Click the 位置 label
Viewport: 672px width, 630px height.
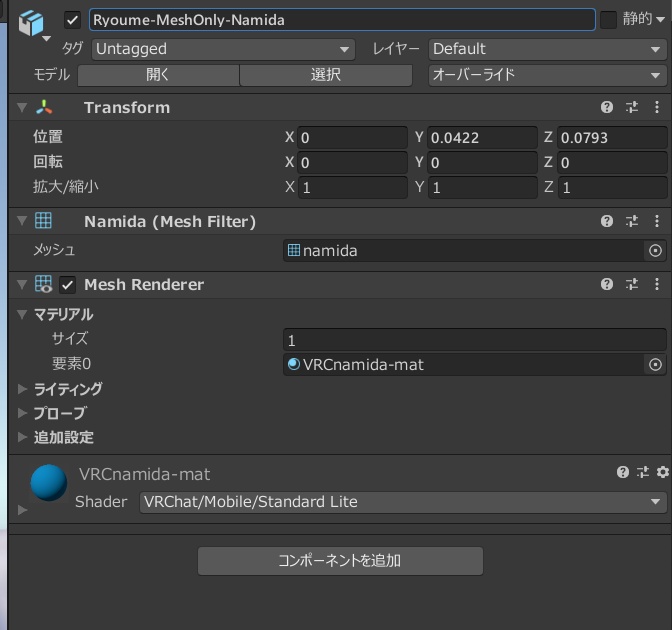click(x=48, y=137)
